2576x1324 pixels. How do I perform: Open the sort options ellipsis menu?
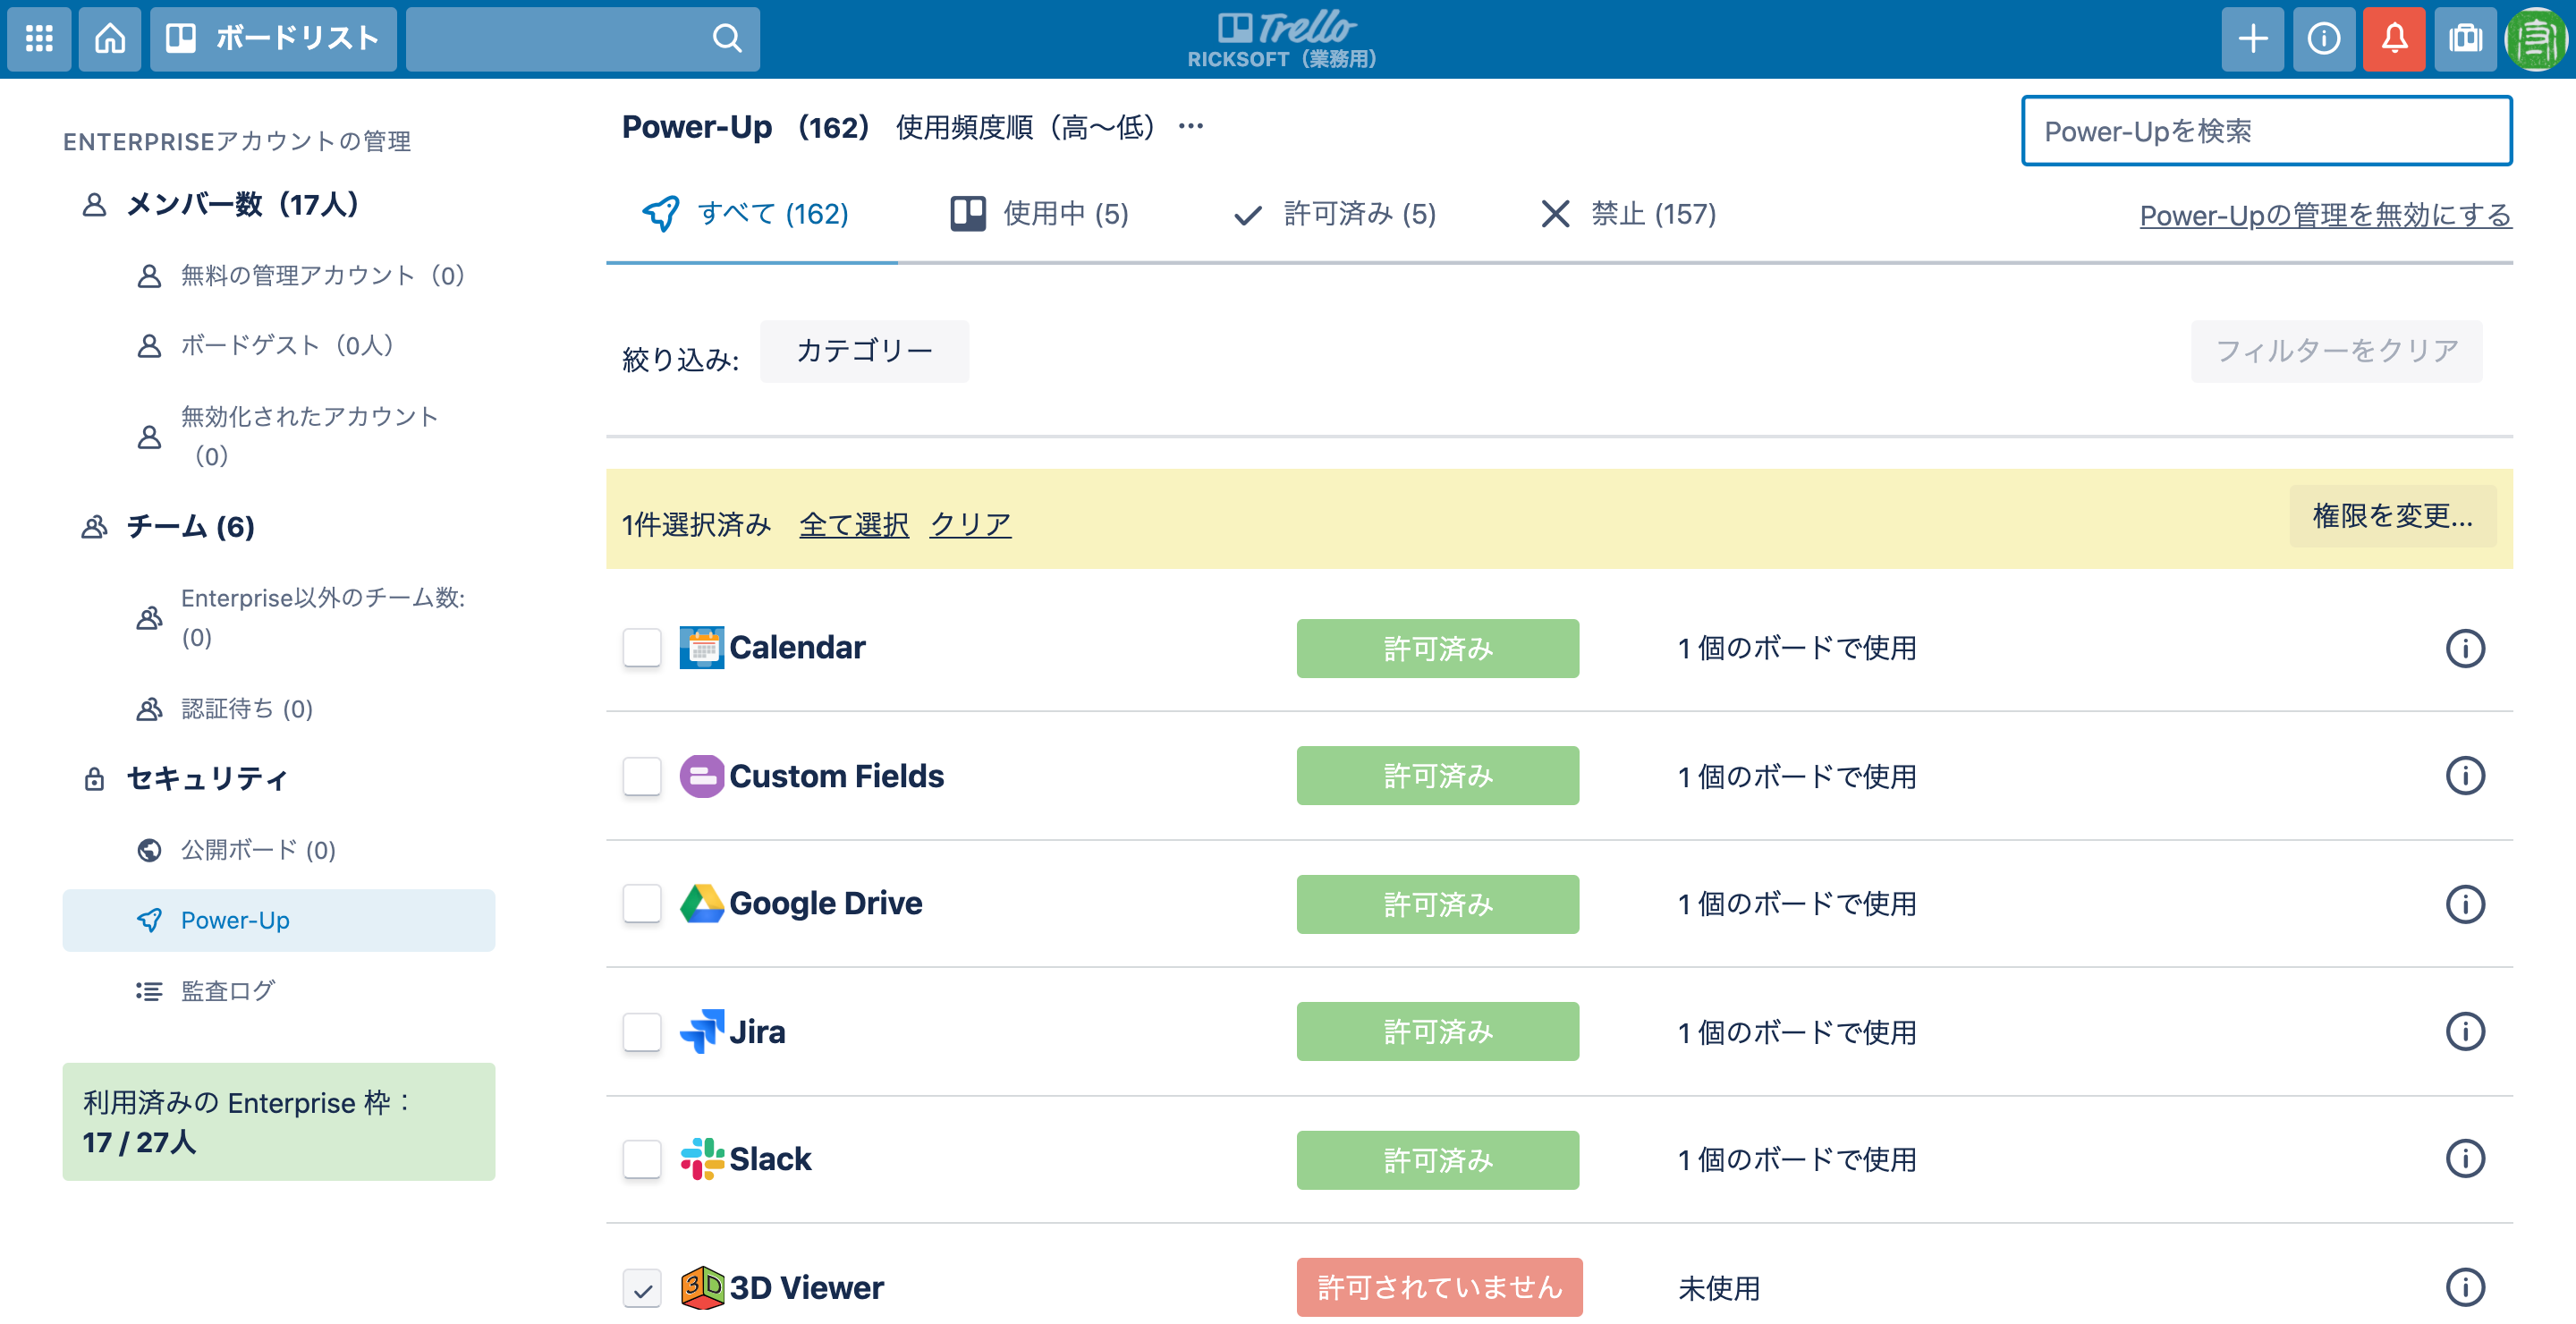(1190, 127)
